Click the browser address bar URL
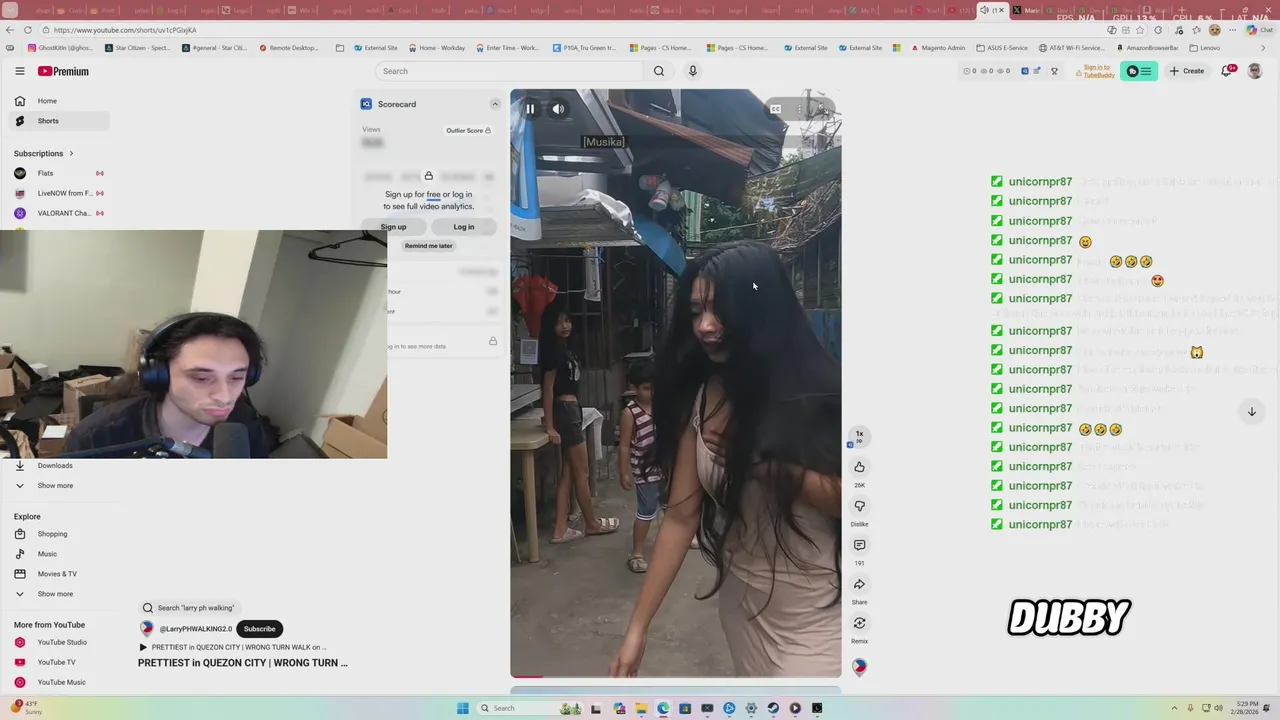1280x720 pixels. click(x=125, y=30)
